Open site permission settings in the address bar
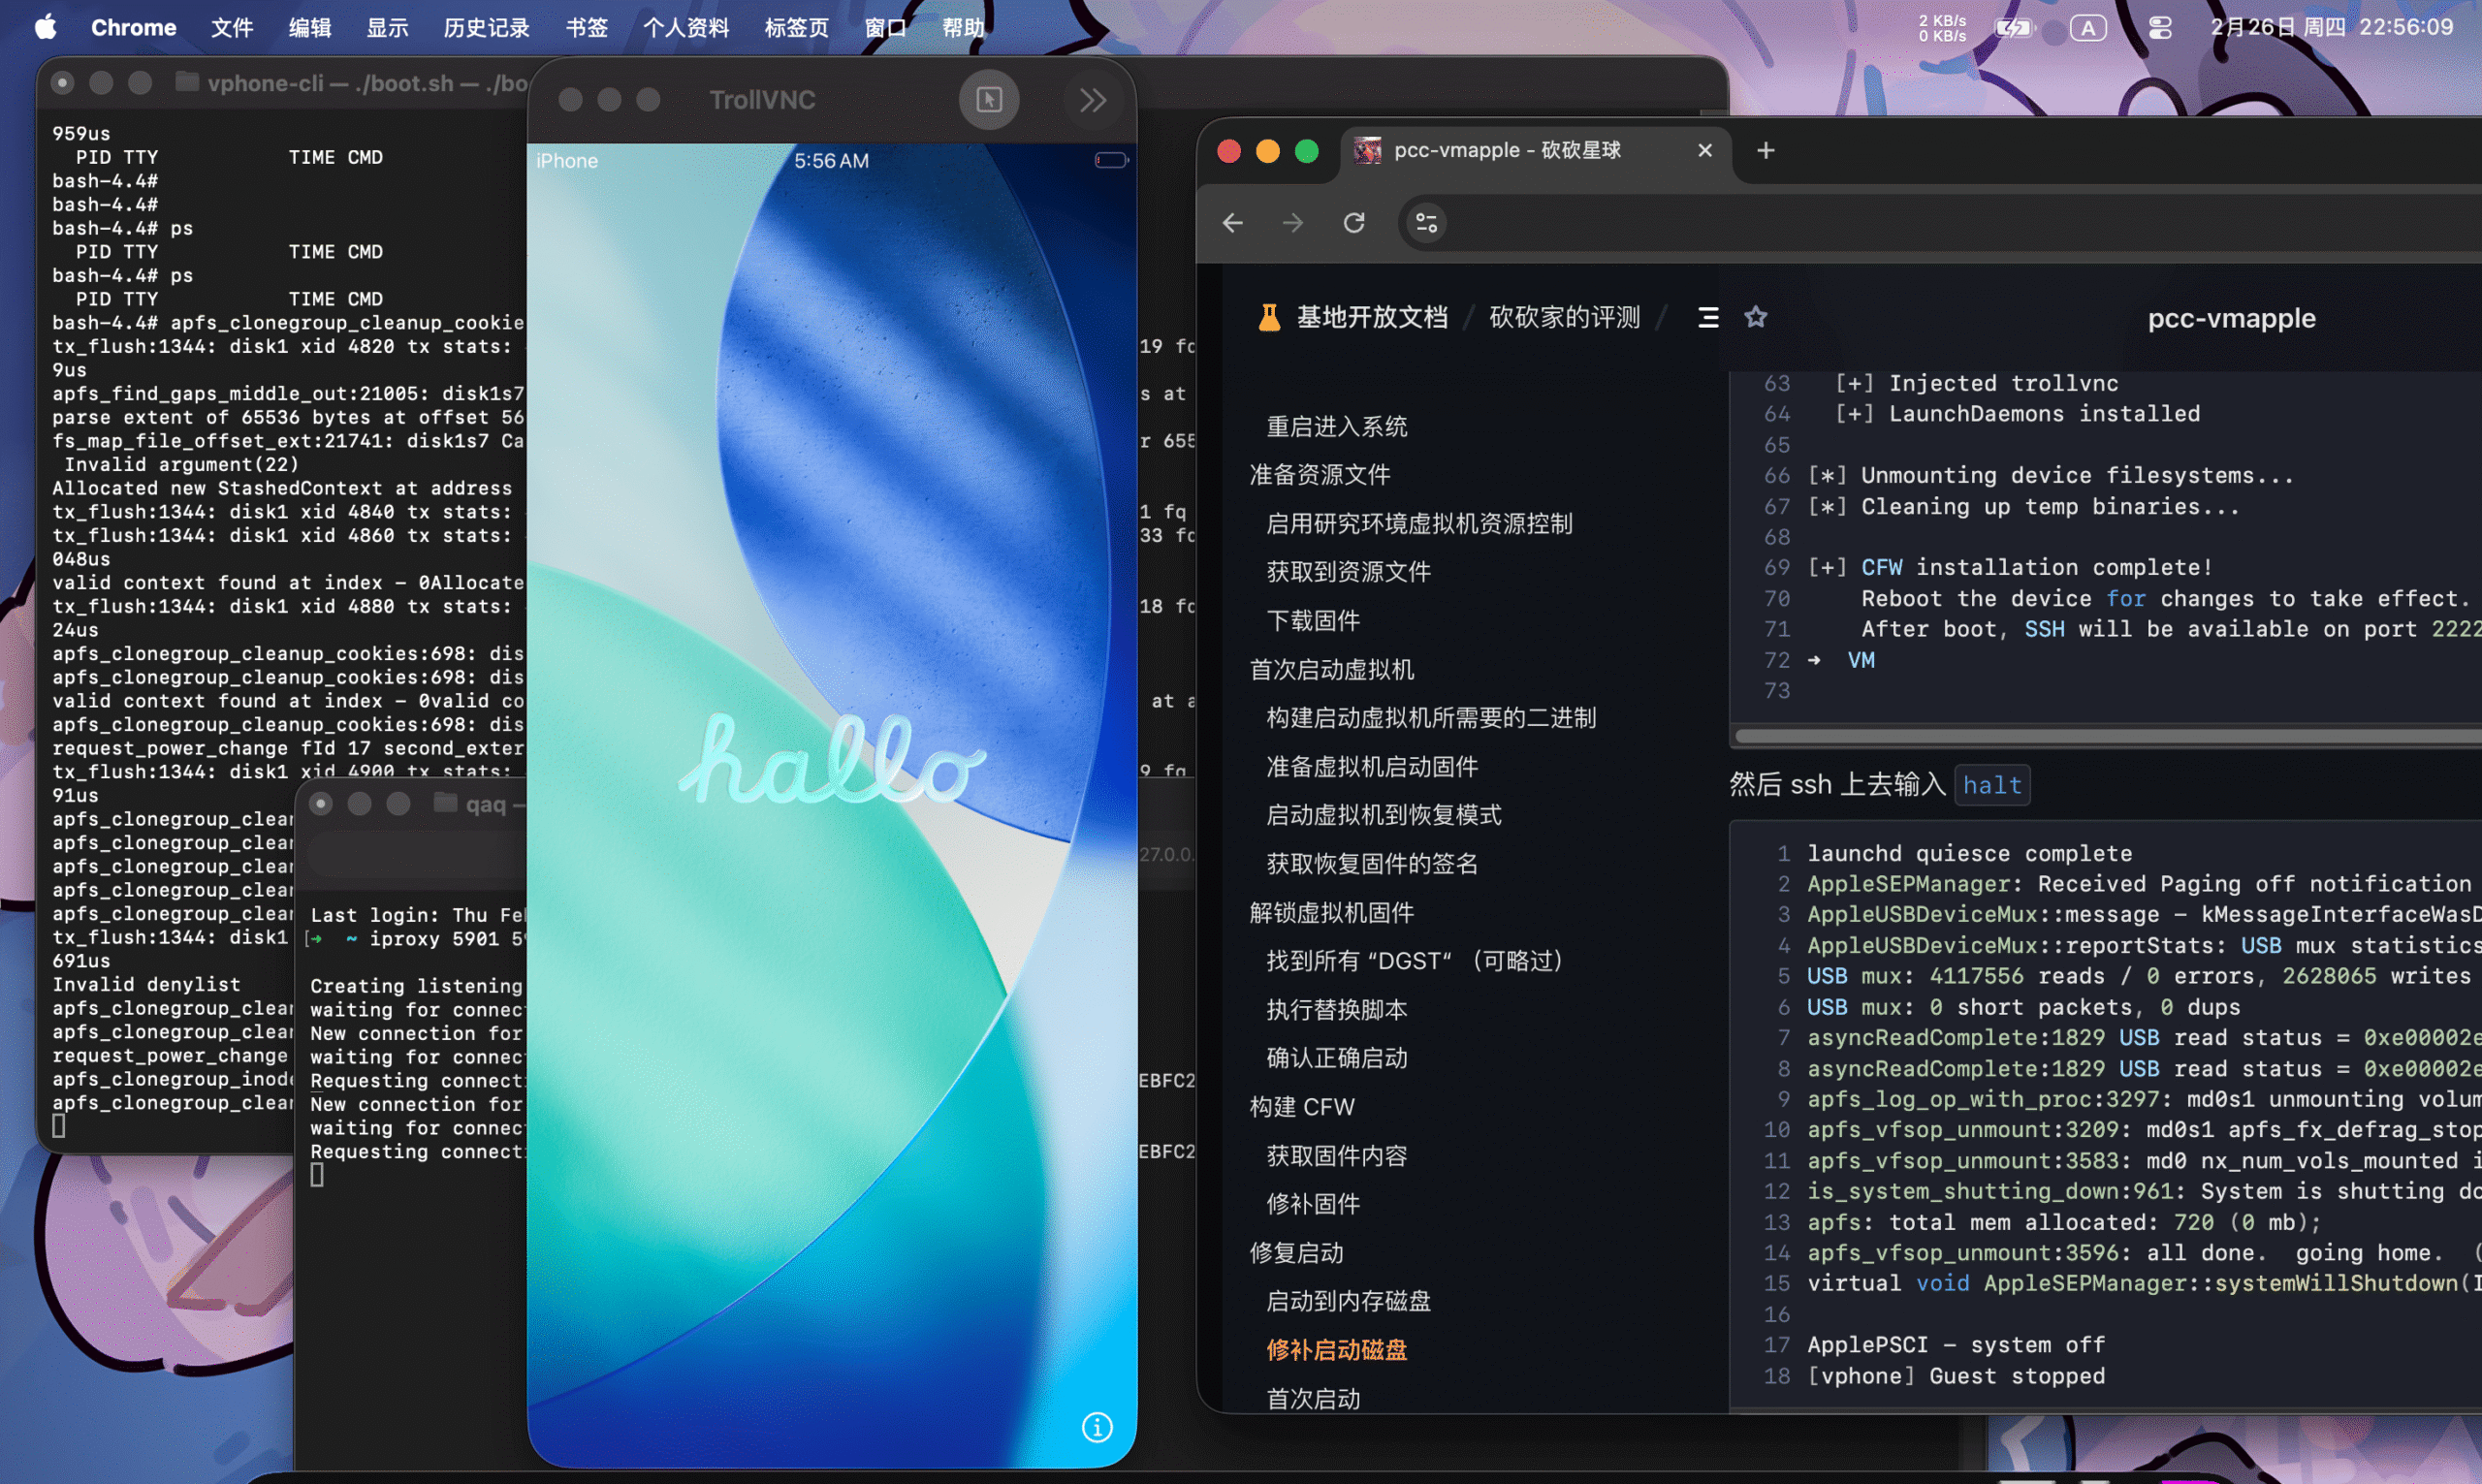 (1425, 223)
